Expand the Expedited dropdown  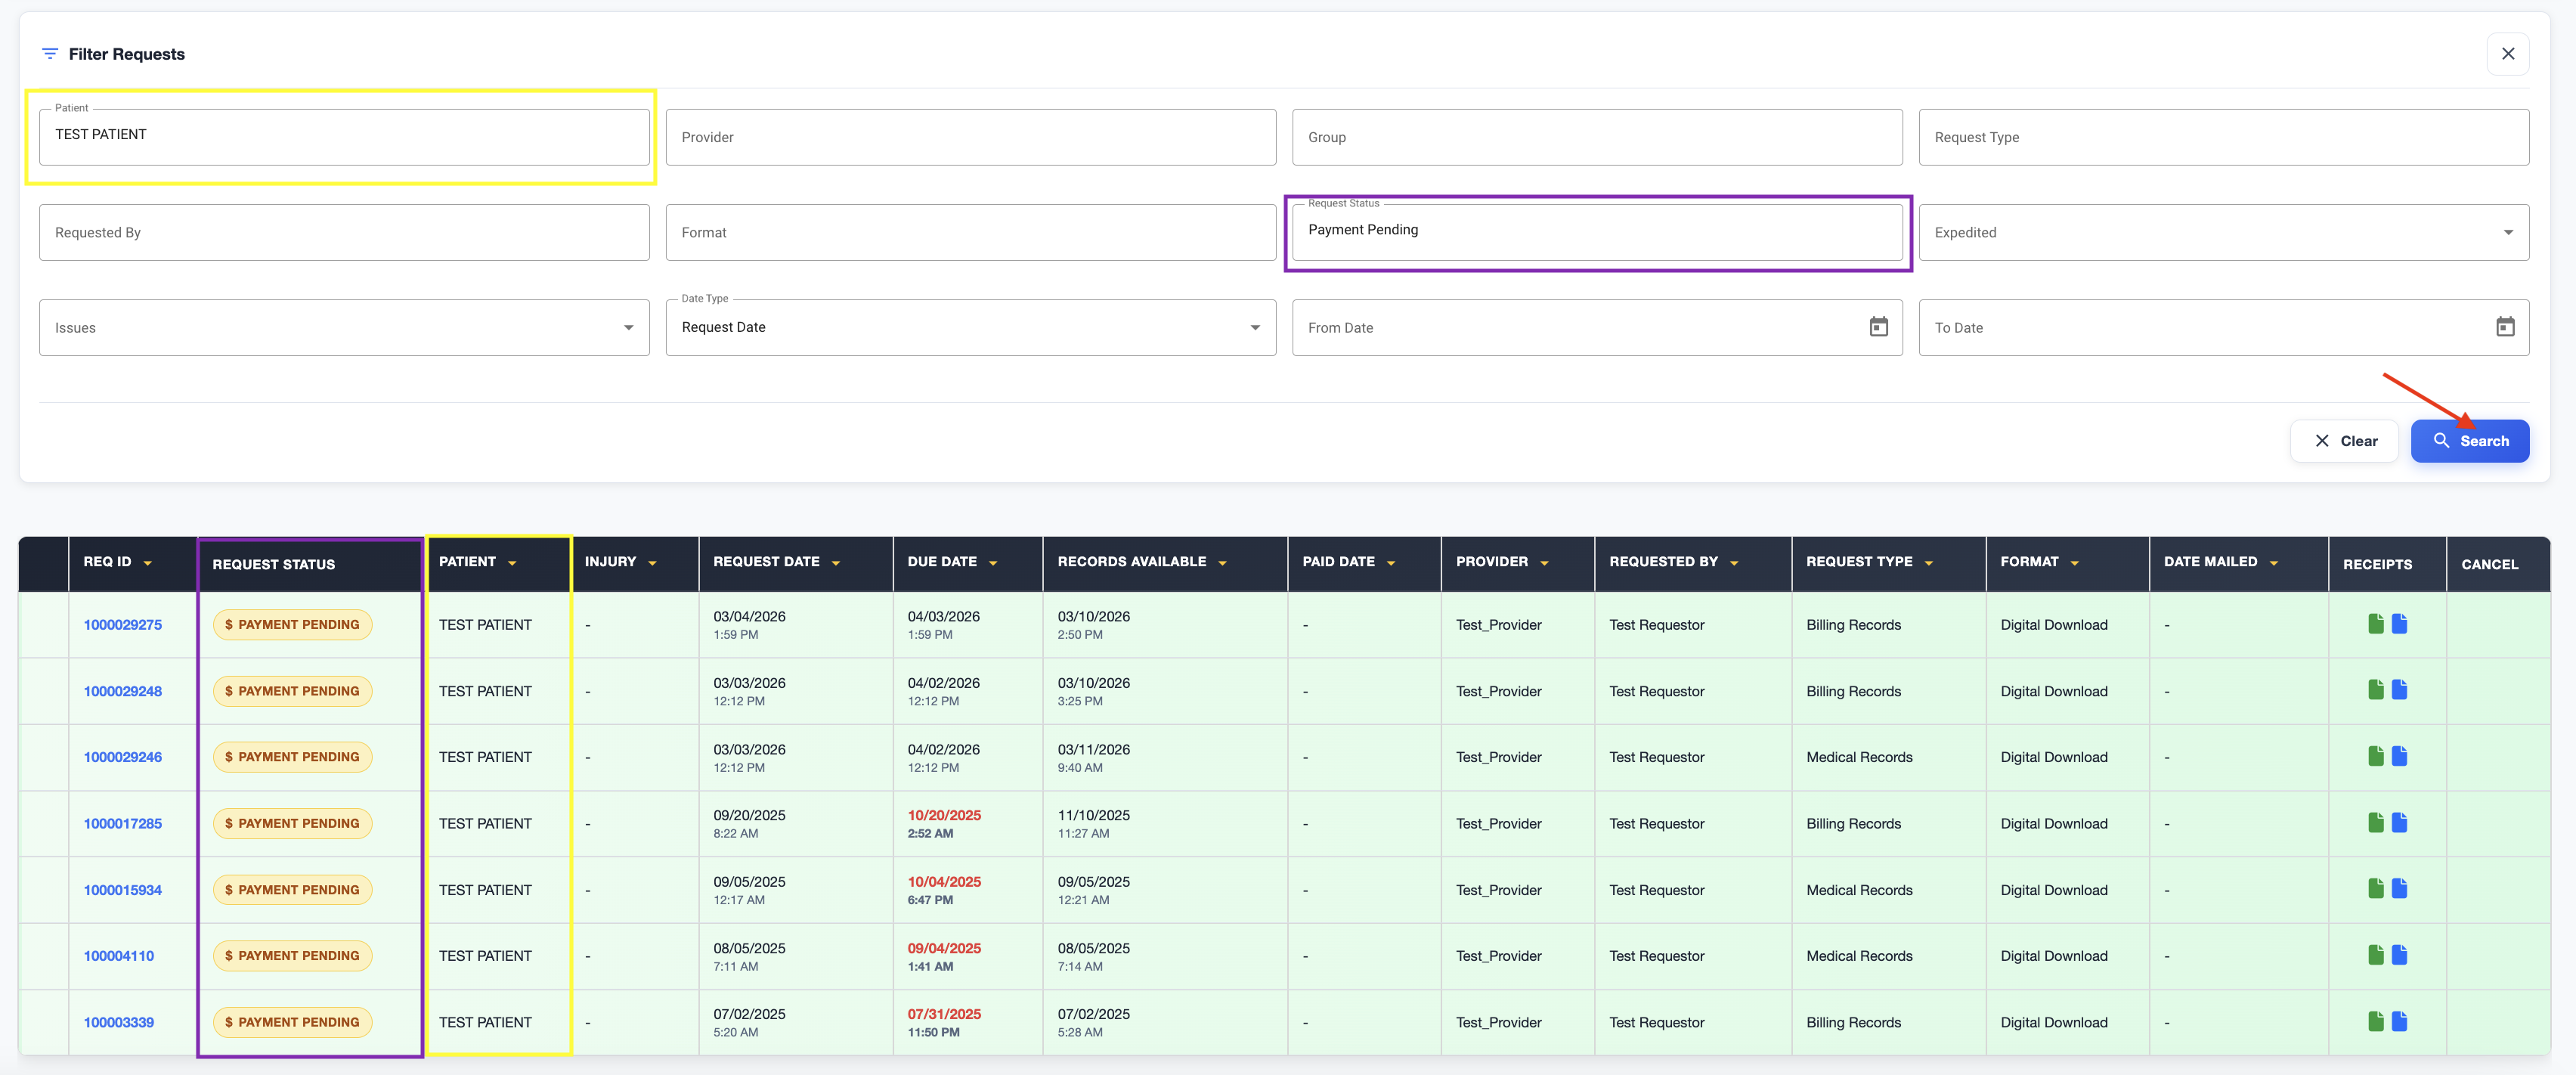click(2507, 232)
